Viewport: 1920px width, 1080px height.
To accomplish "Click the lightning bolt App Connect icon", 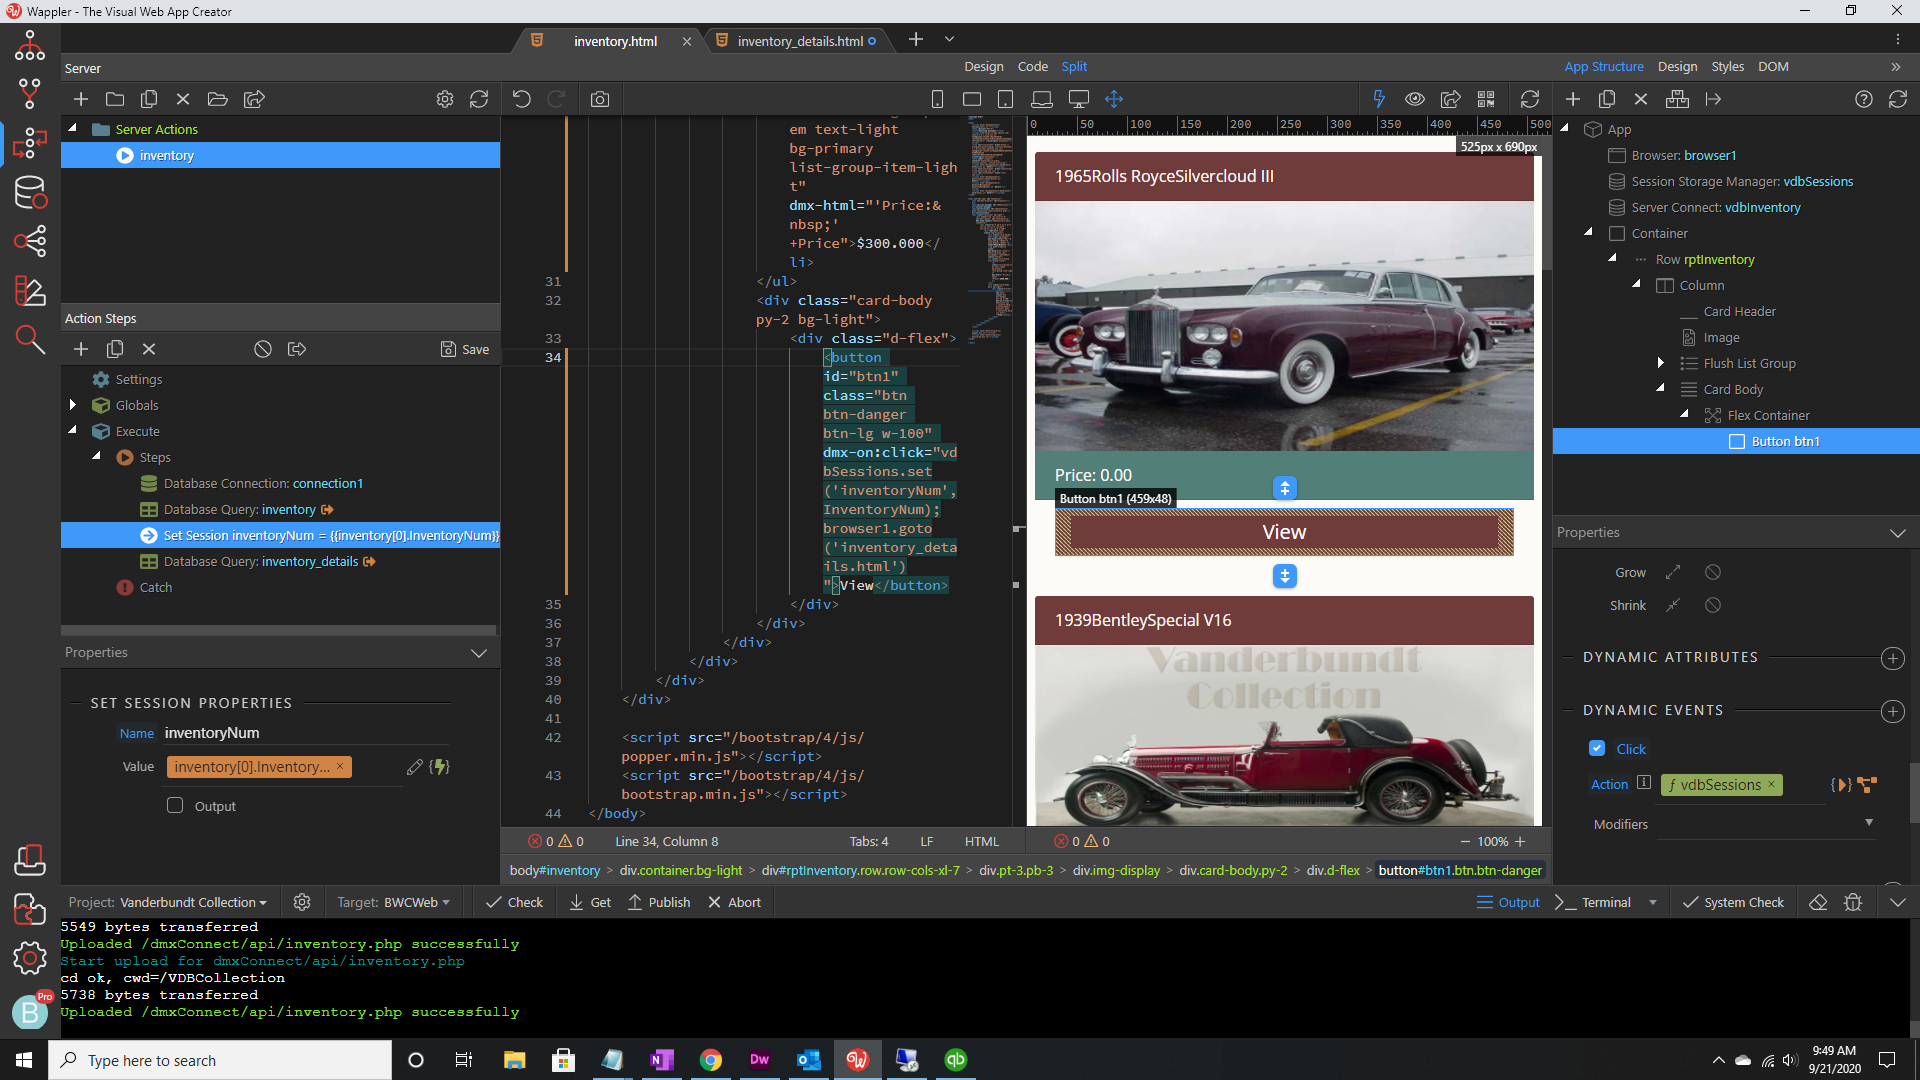I will click(x=1379, y=99).
